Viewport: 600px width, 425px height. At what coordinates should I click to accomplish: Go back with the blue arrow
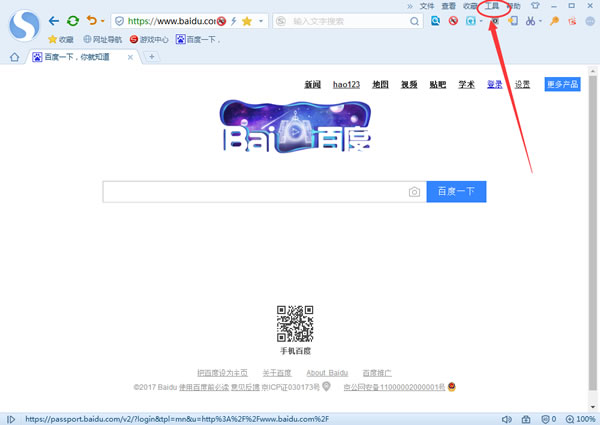pyautogui.click(x=54, y=21)
